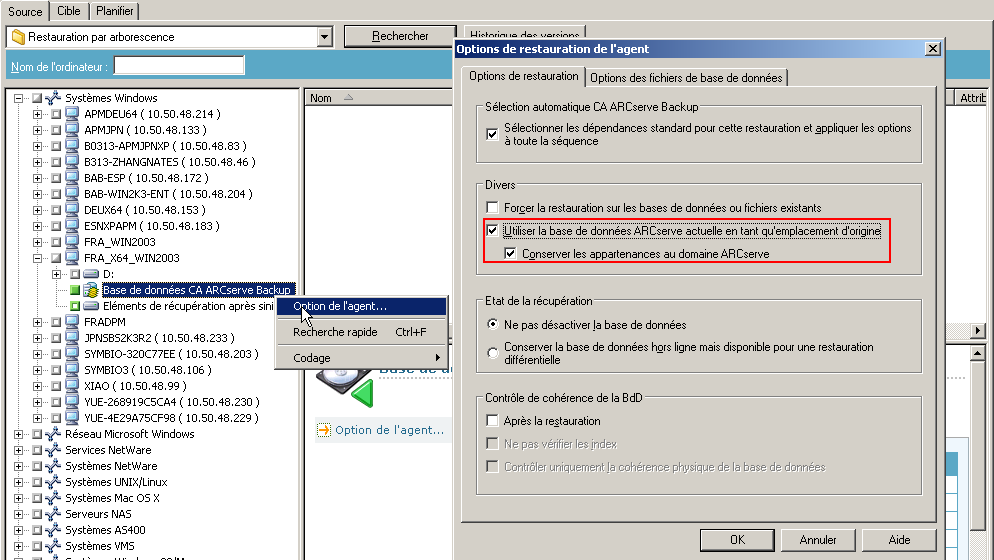Collapse the Systèmes Windows tree node
This screenshot has width=994, height=560.
click(18, 98)
